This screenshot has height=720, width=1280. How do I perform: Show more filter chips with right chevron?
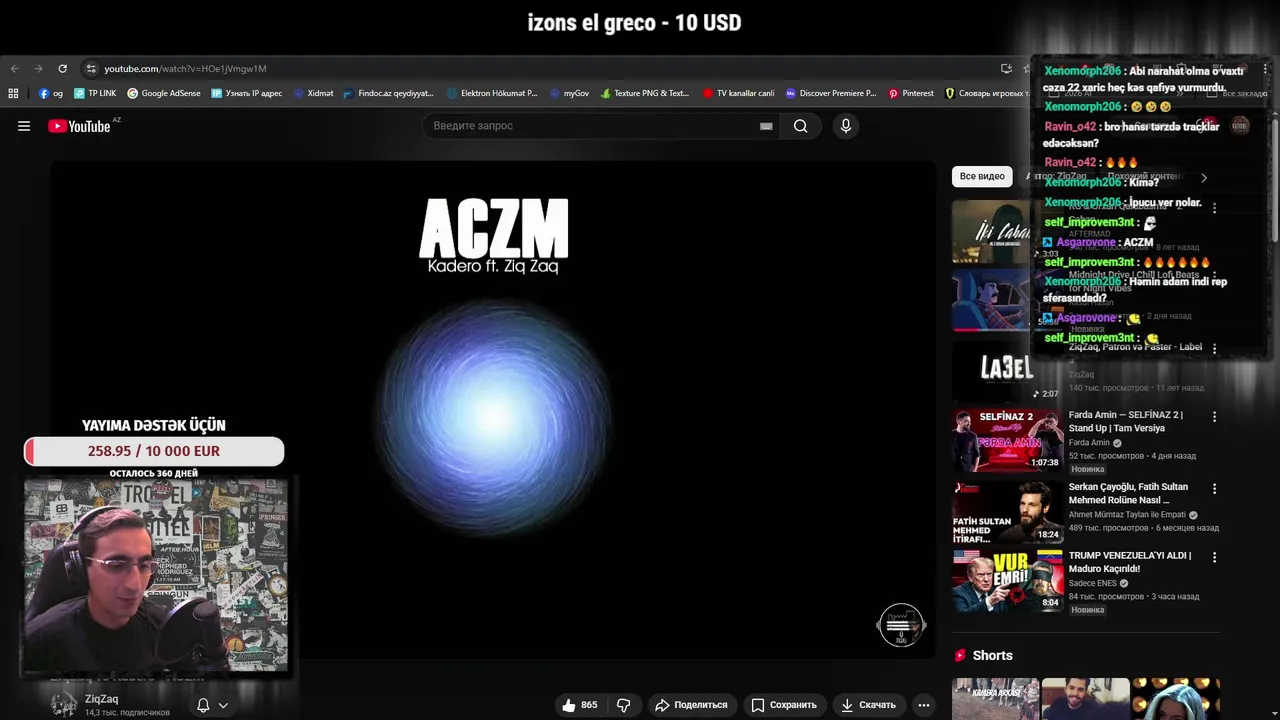pyautogui.click(x=1203, y=177)
